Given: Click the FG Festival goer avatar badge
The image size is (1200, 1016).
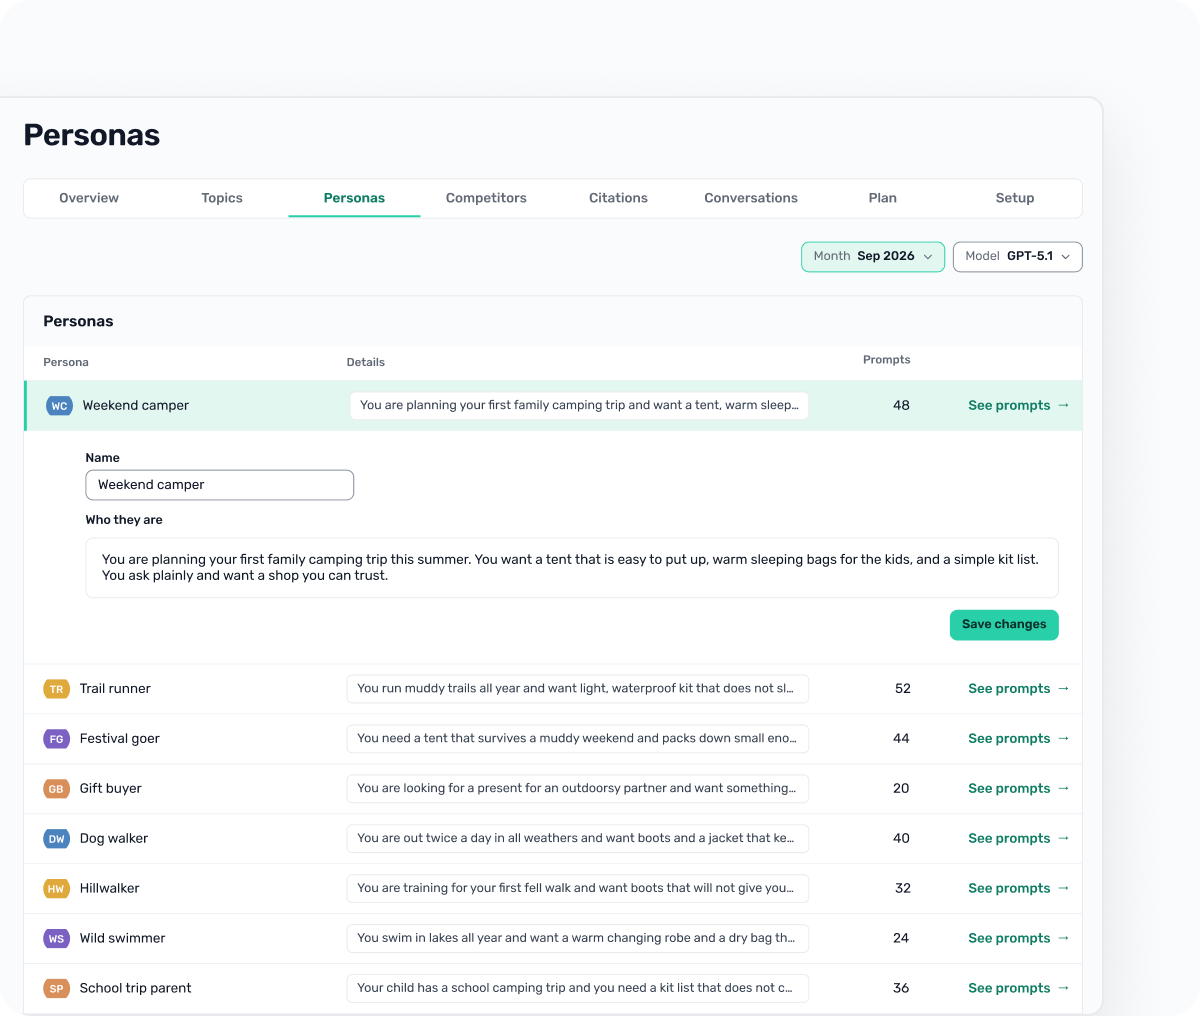Looking at the screenshot, I should point(56,739).
